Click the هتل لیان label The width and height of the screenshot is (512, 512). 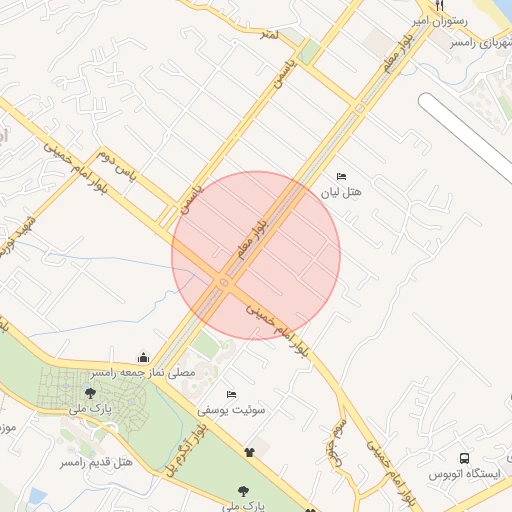click(341, 192)
